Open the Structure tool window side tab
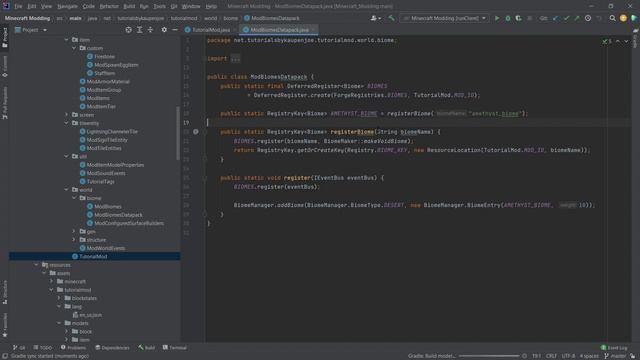The height and width of the screenshot is (360, 640). [x=4, y=292]
